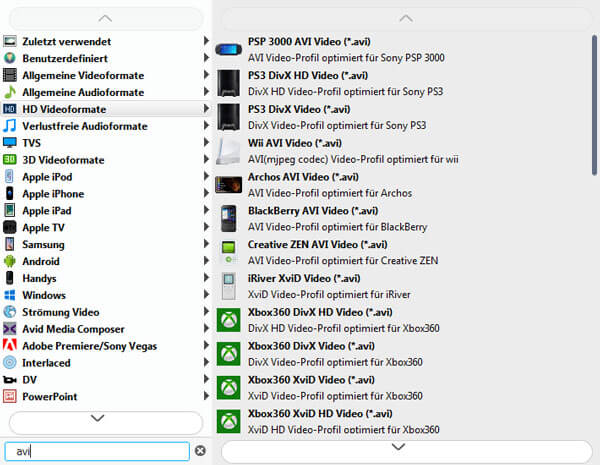
Task: Open the Verlustfreie Audioformate category
Action: [84, 126]
